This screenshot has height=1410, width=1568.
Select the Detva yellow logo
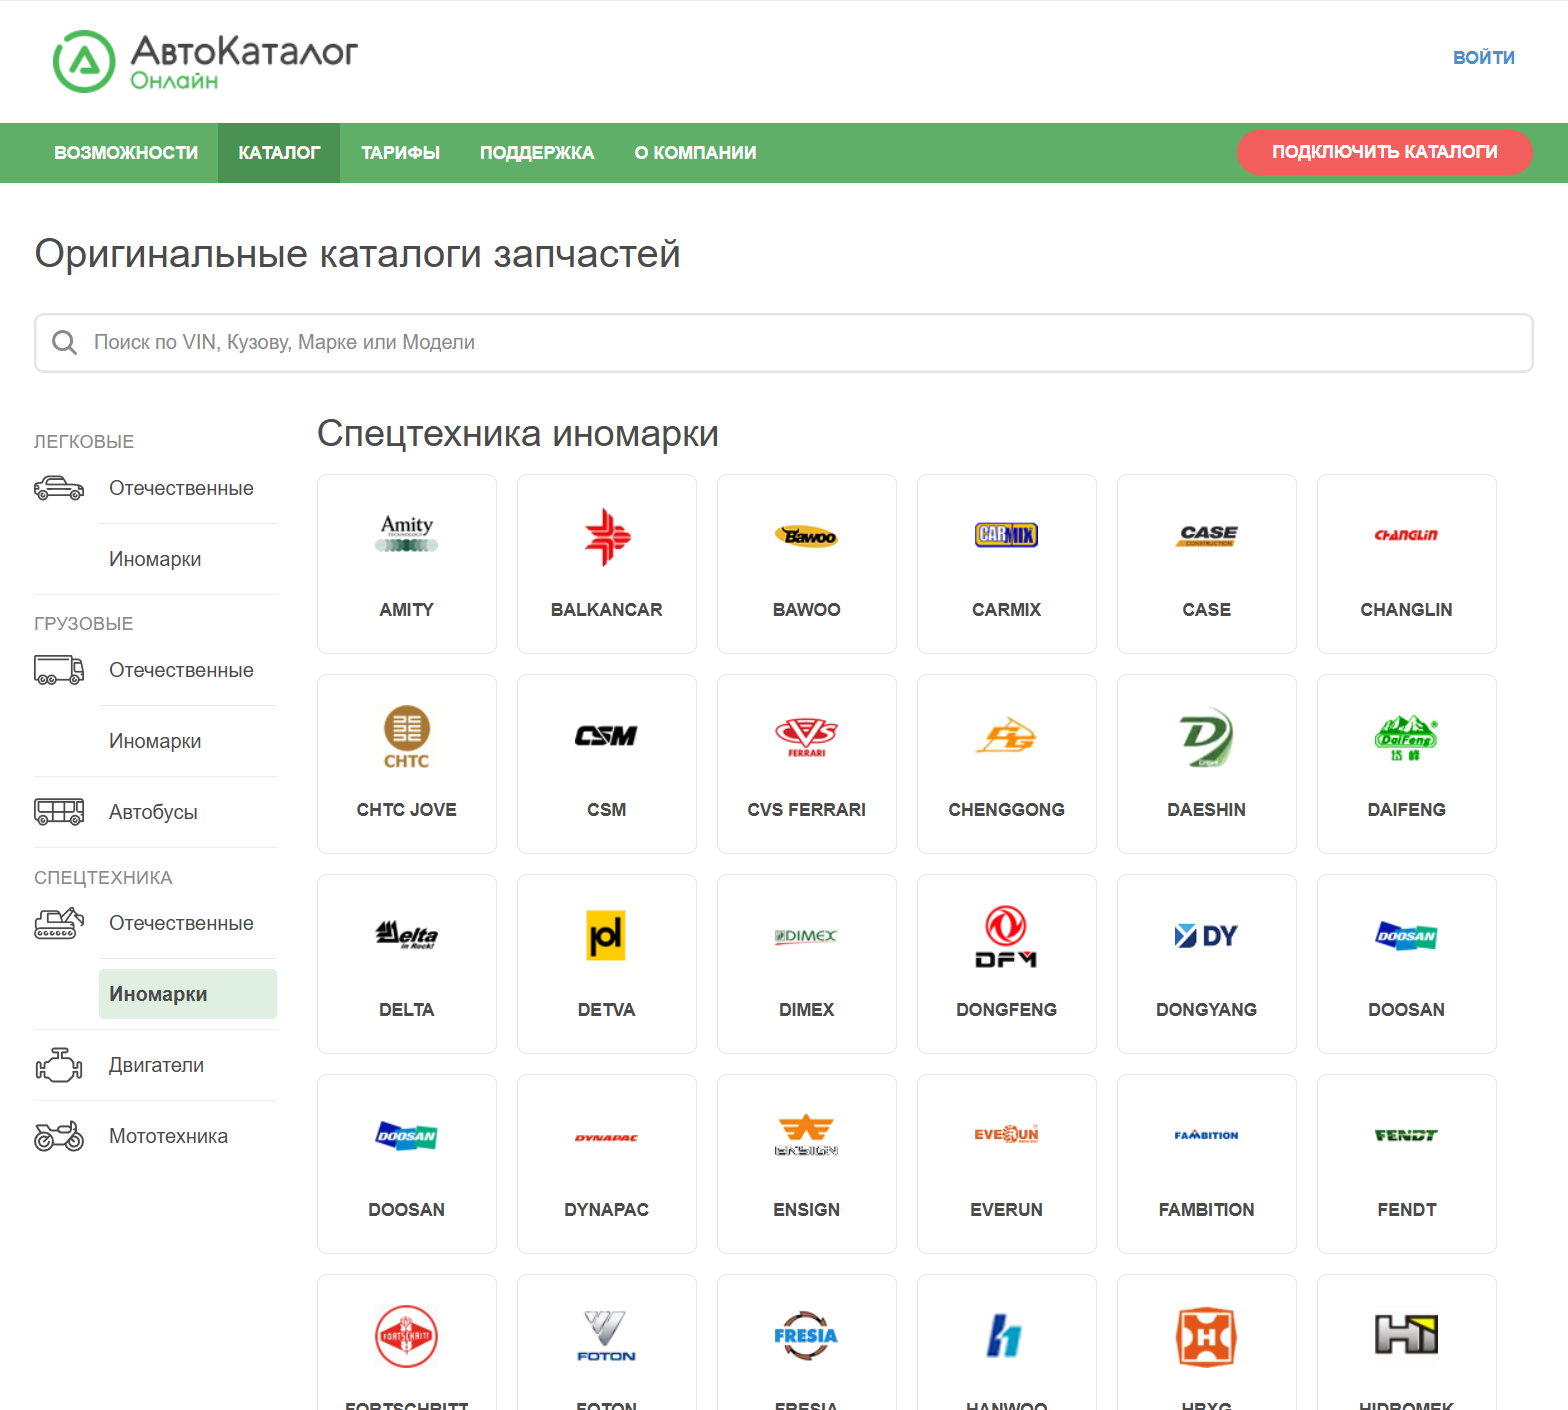click(607, 936)
